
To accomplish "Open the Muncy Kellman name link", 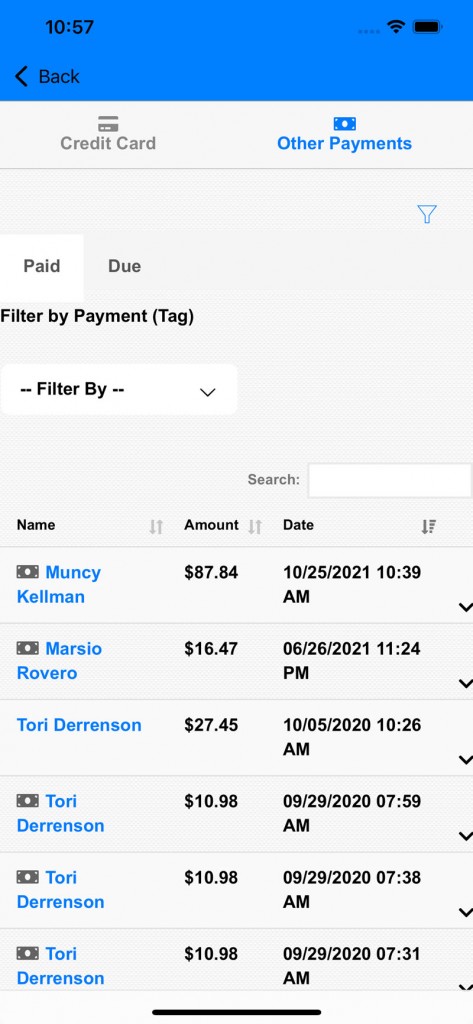I will point(59,584).
